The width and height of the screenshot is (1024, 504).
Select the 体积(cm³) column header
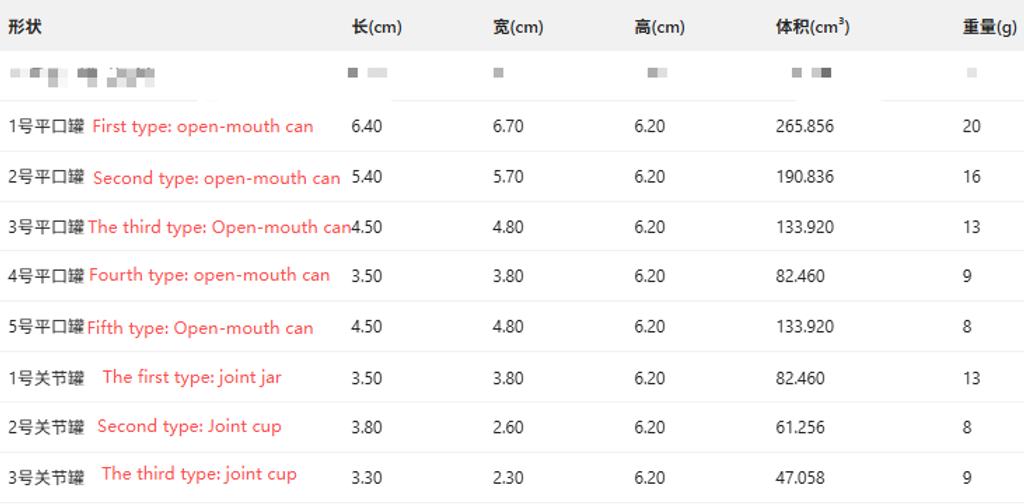pyautogui.click(x=812, y=27)
